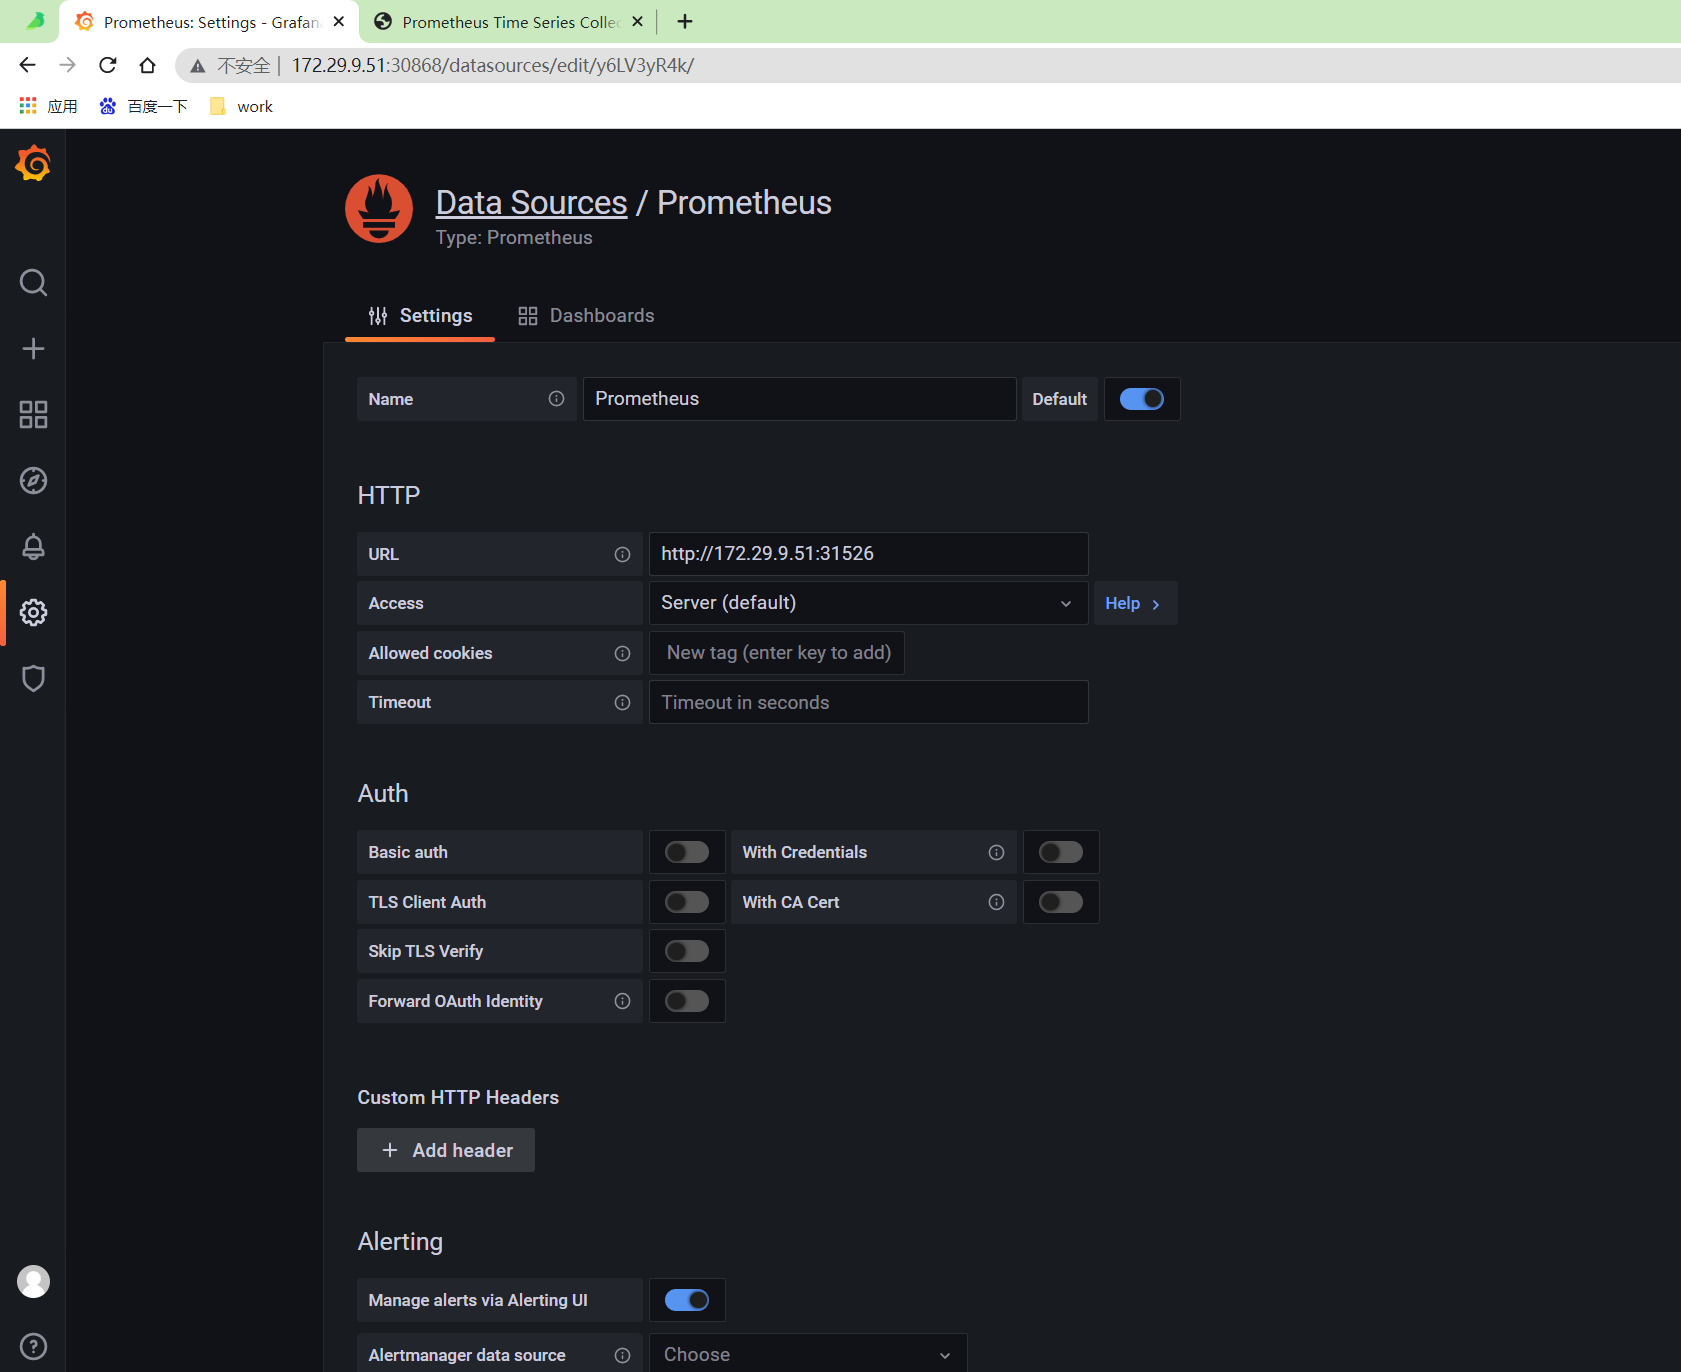Click the info icon next to Name

click(x=556, y=399)
